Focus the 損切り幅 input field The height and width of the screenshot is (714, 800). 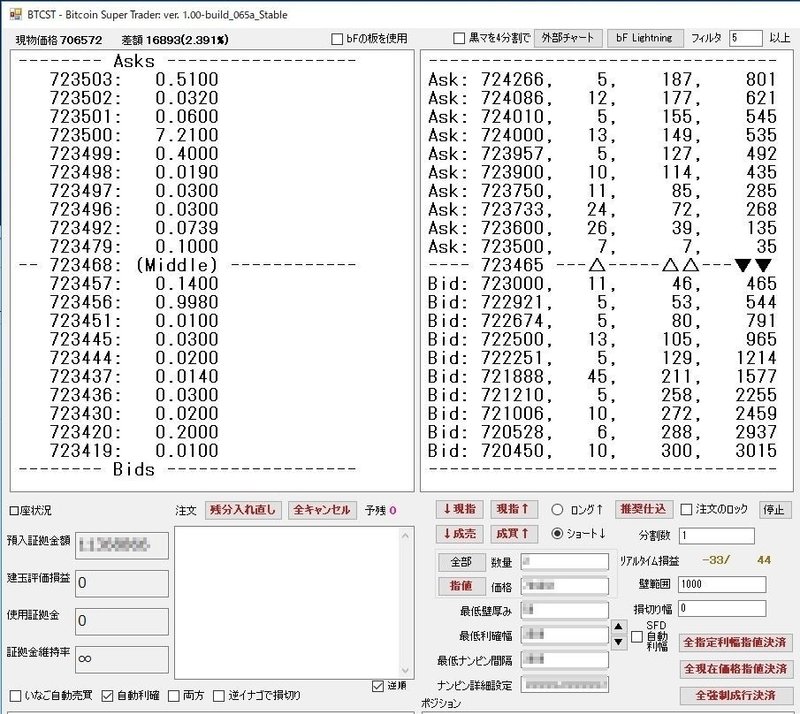coord(722,608)
